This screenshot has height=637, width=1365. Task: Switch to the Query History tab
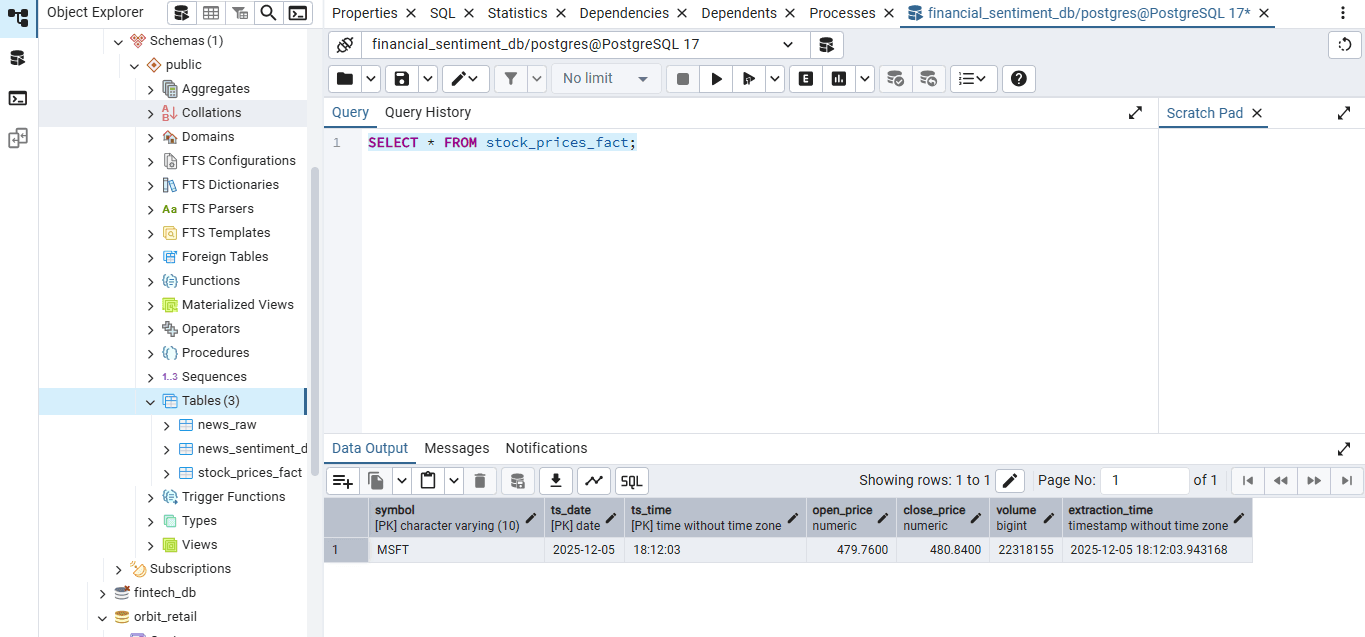tap(428, 113)
